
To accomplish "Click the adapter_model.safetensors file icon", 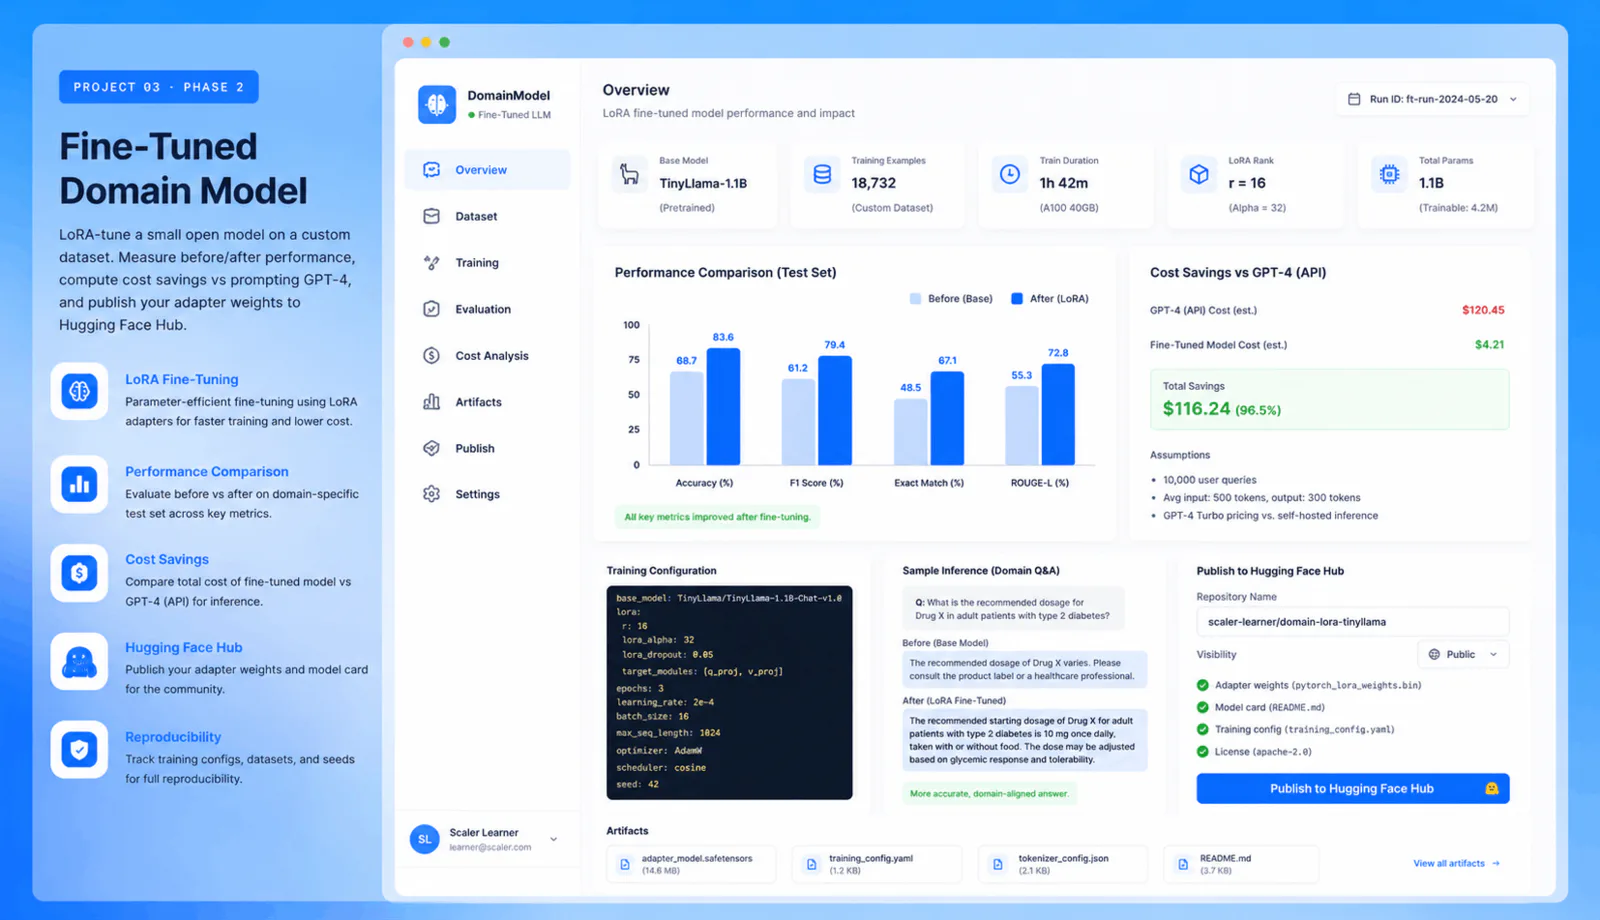I will coord(625,864).
